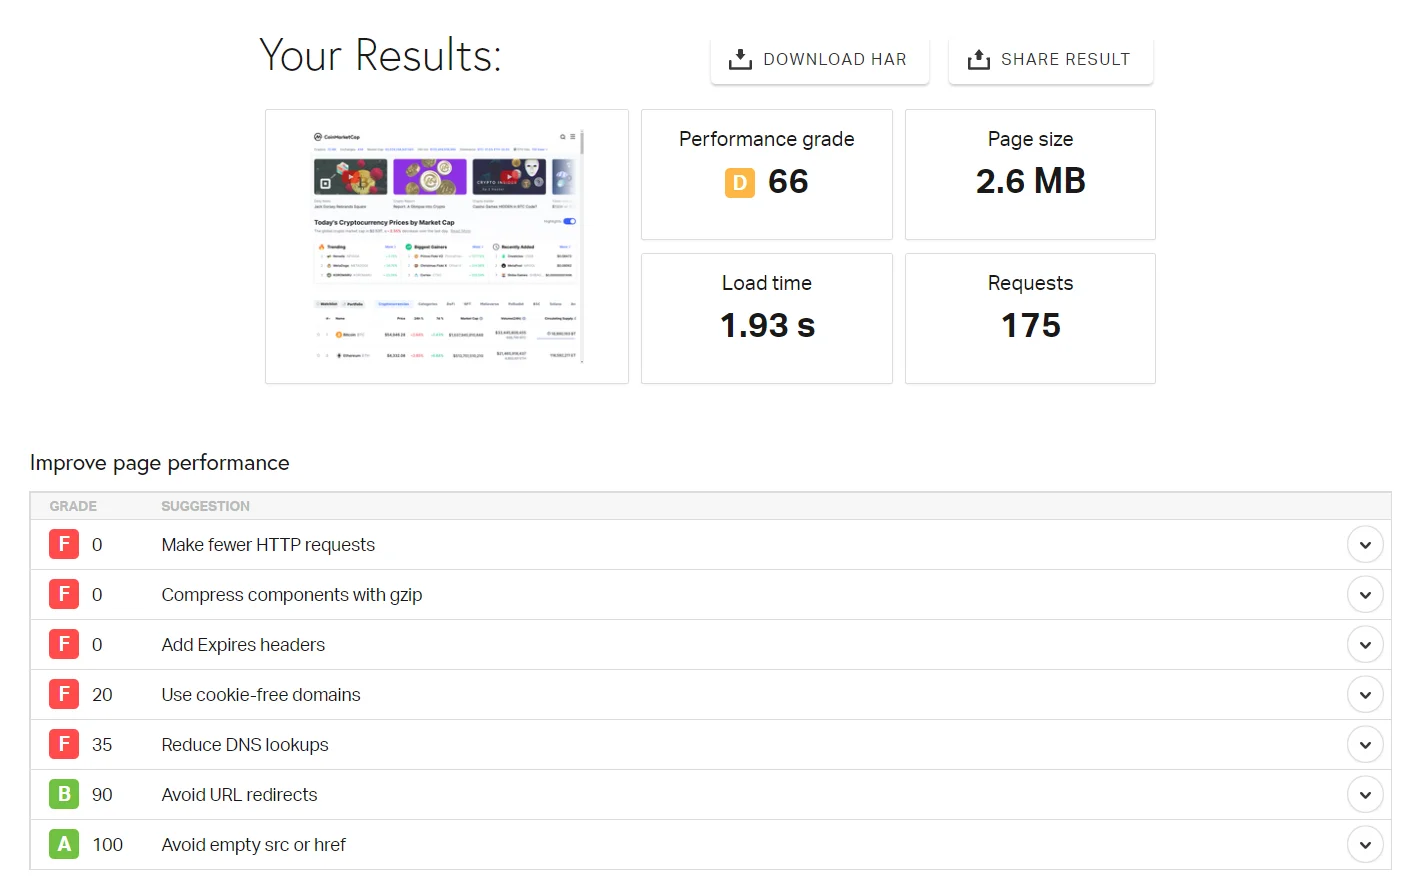This screenshot has width=1410, height=893.
Task: Expand Avoid URL redirects chevron
Action: 1365,795
